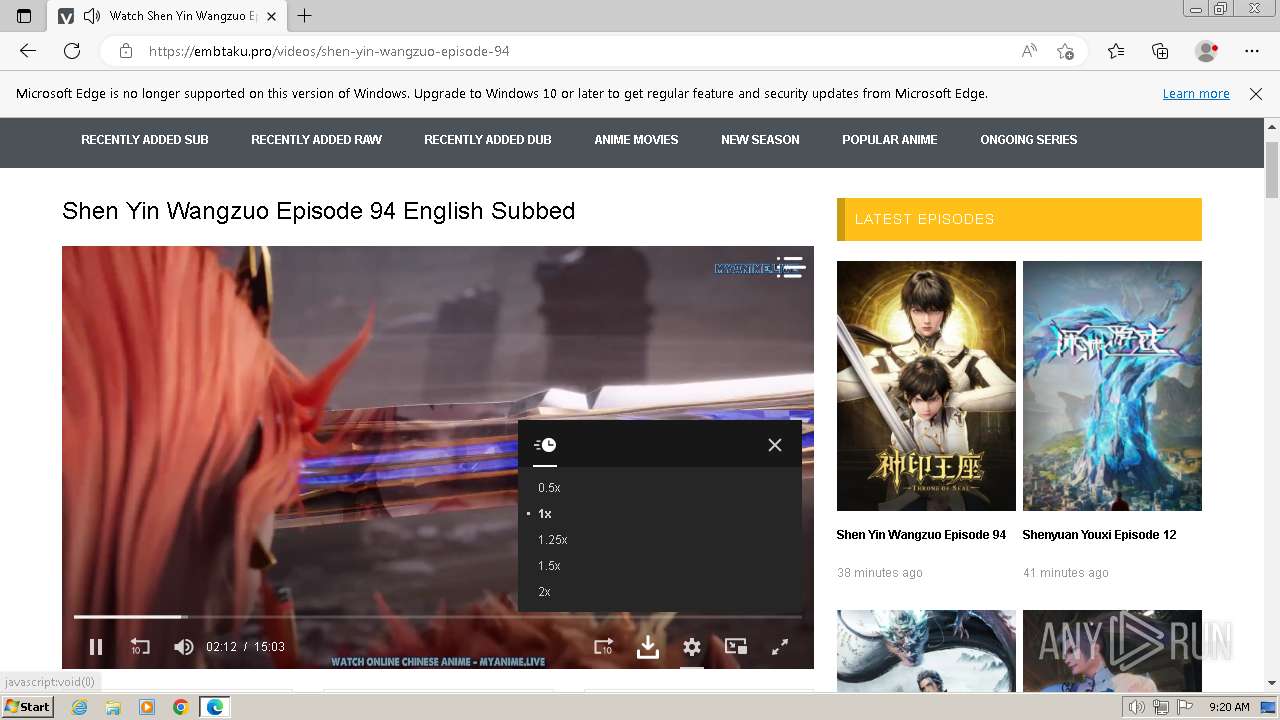This screenshot has width=1280, height=720.
Task: Open the Favorites list
Action: pyautogui.click(x=1116, y=51)
